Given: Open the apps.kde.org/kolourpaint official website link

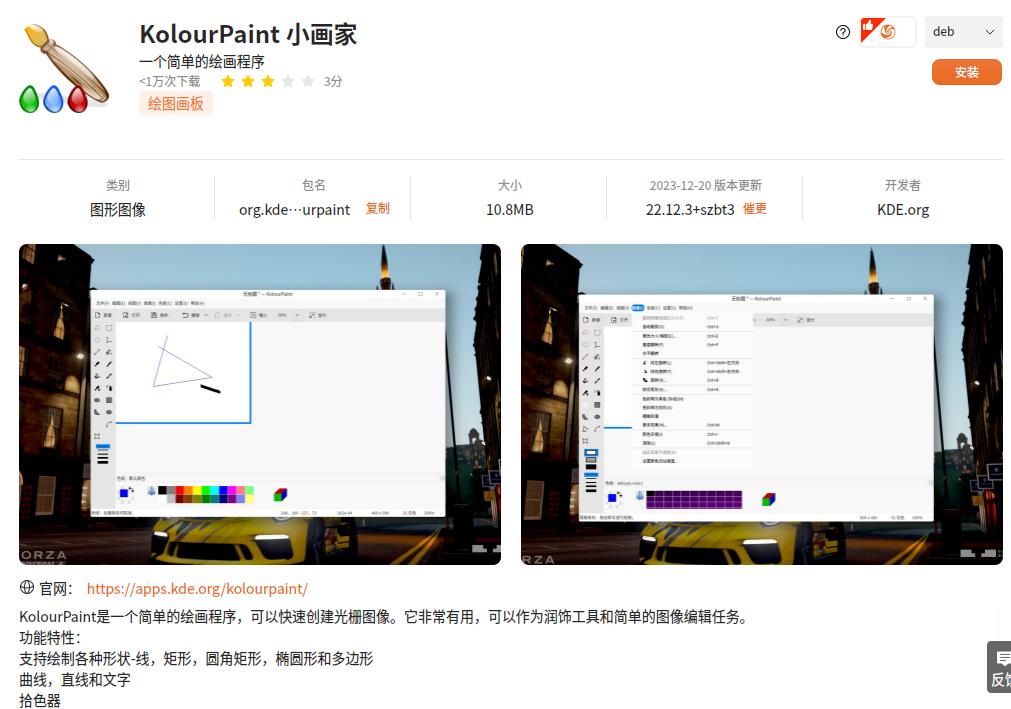Looking at the screenshot, I should 197,588.
